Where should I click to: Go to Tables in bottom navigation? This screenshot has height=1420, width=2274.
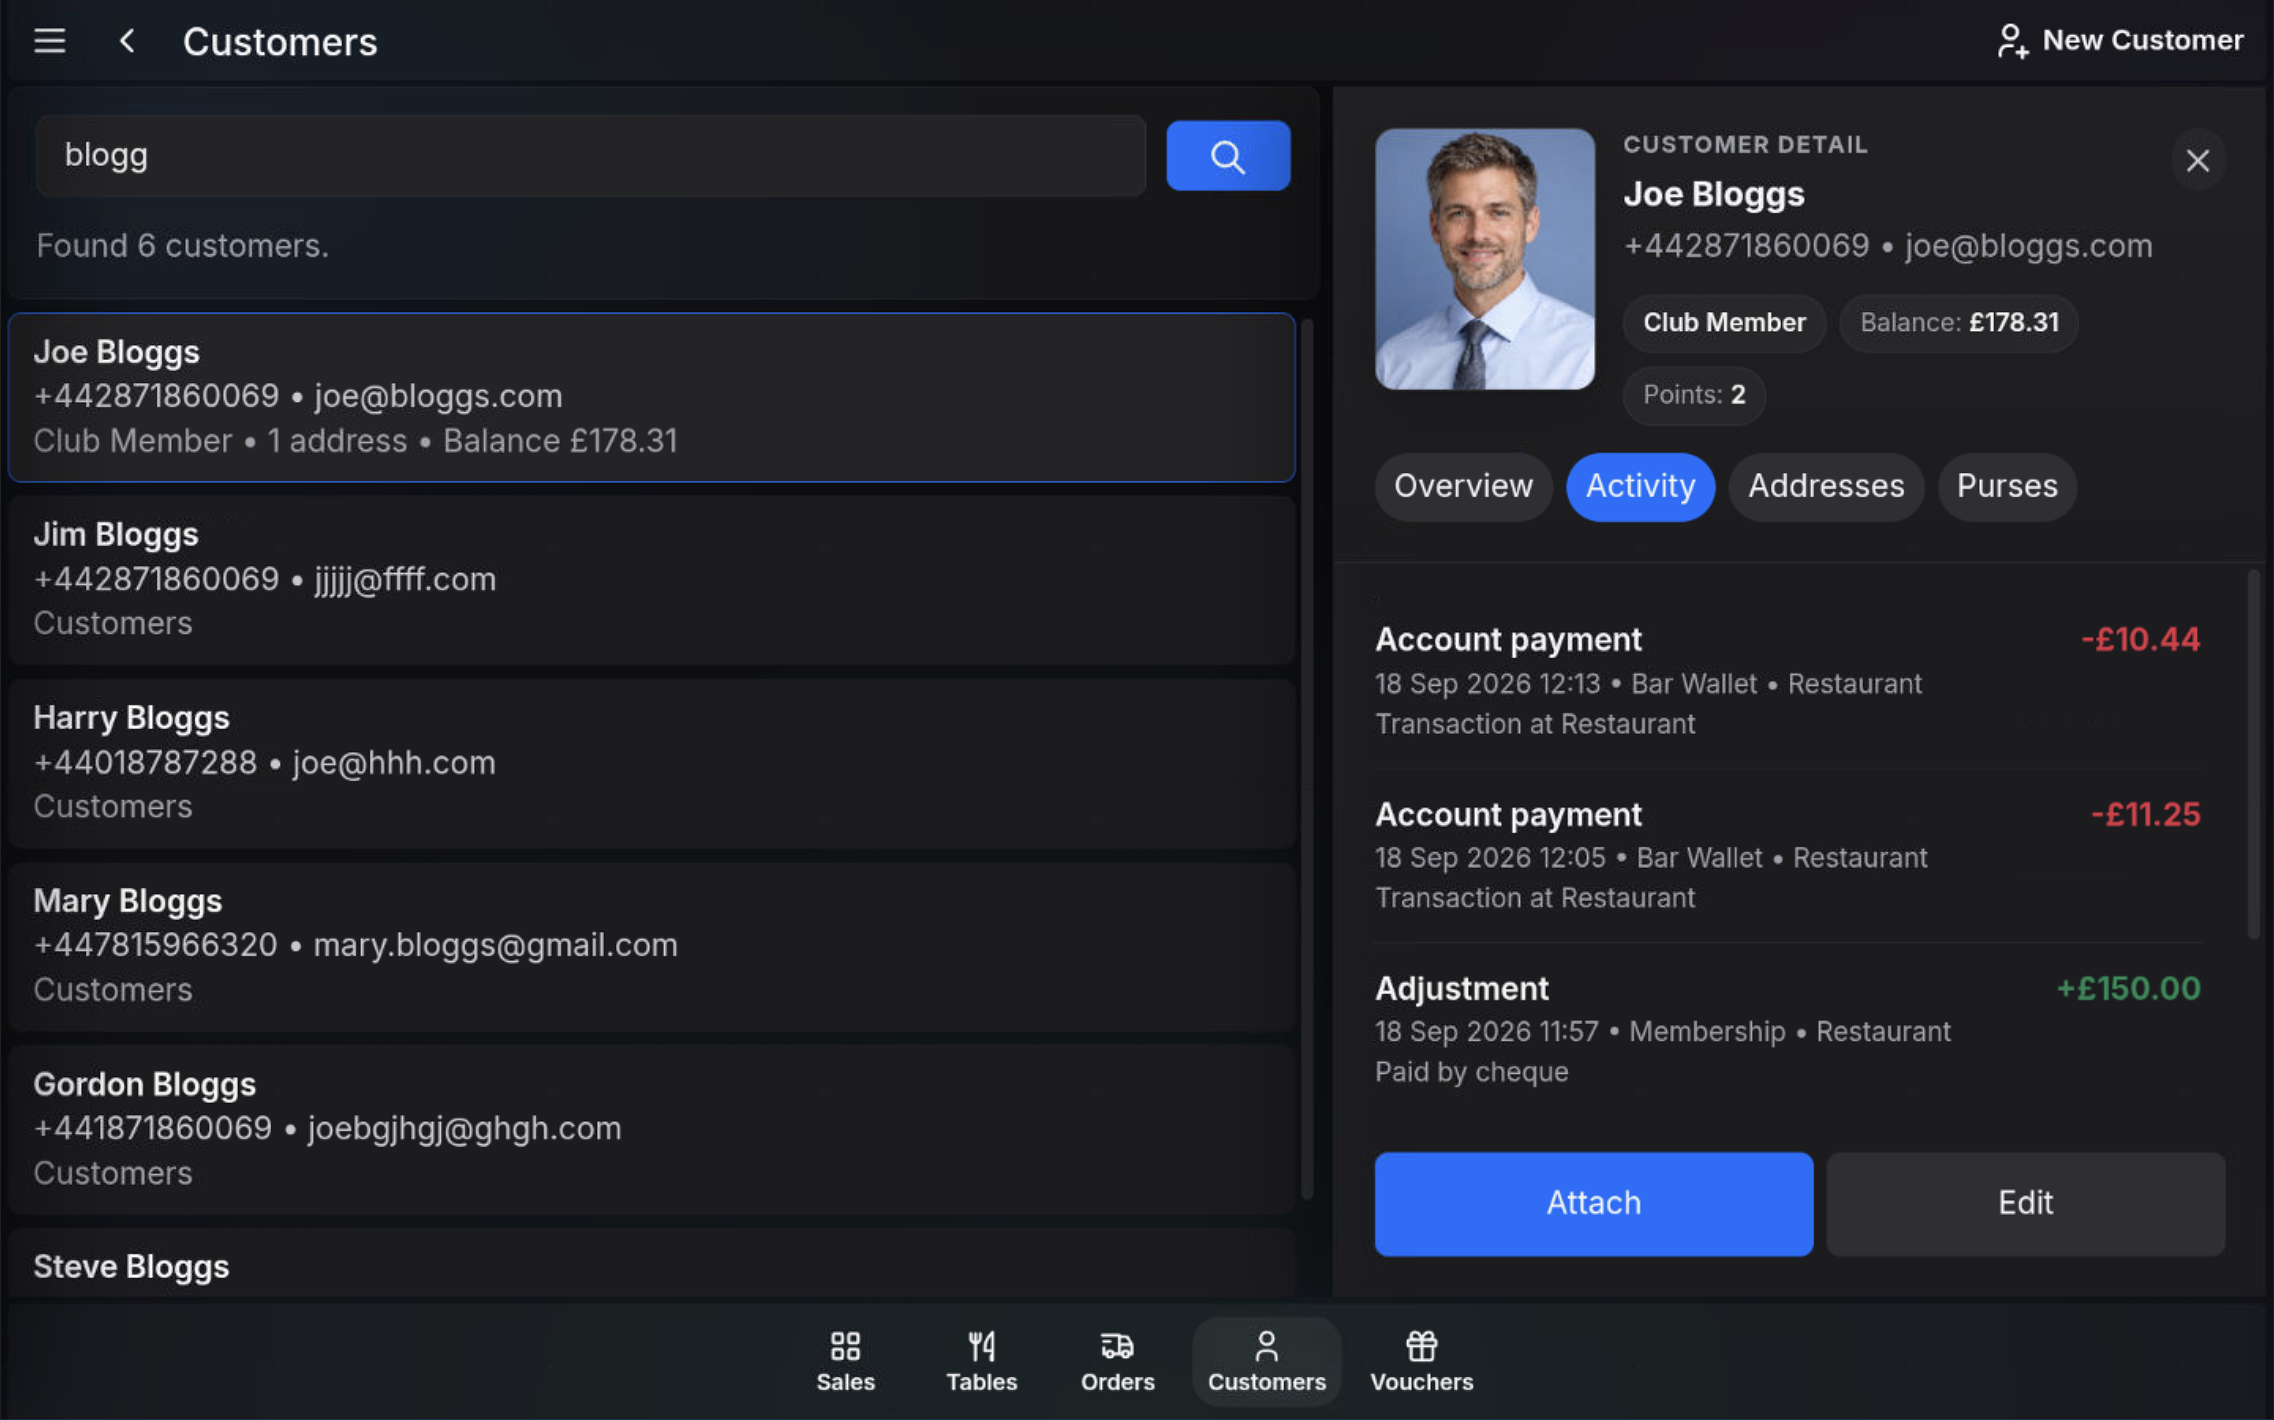coord(981,1361)
